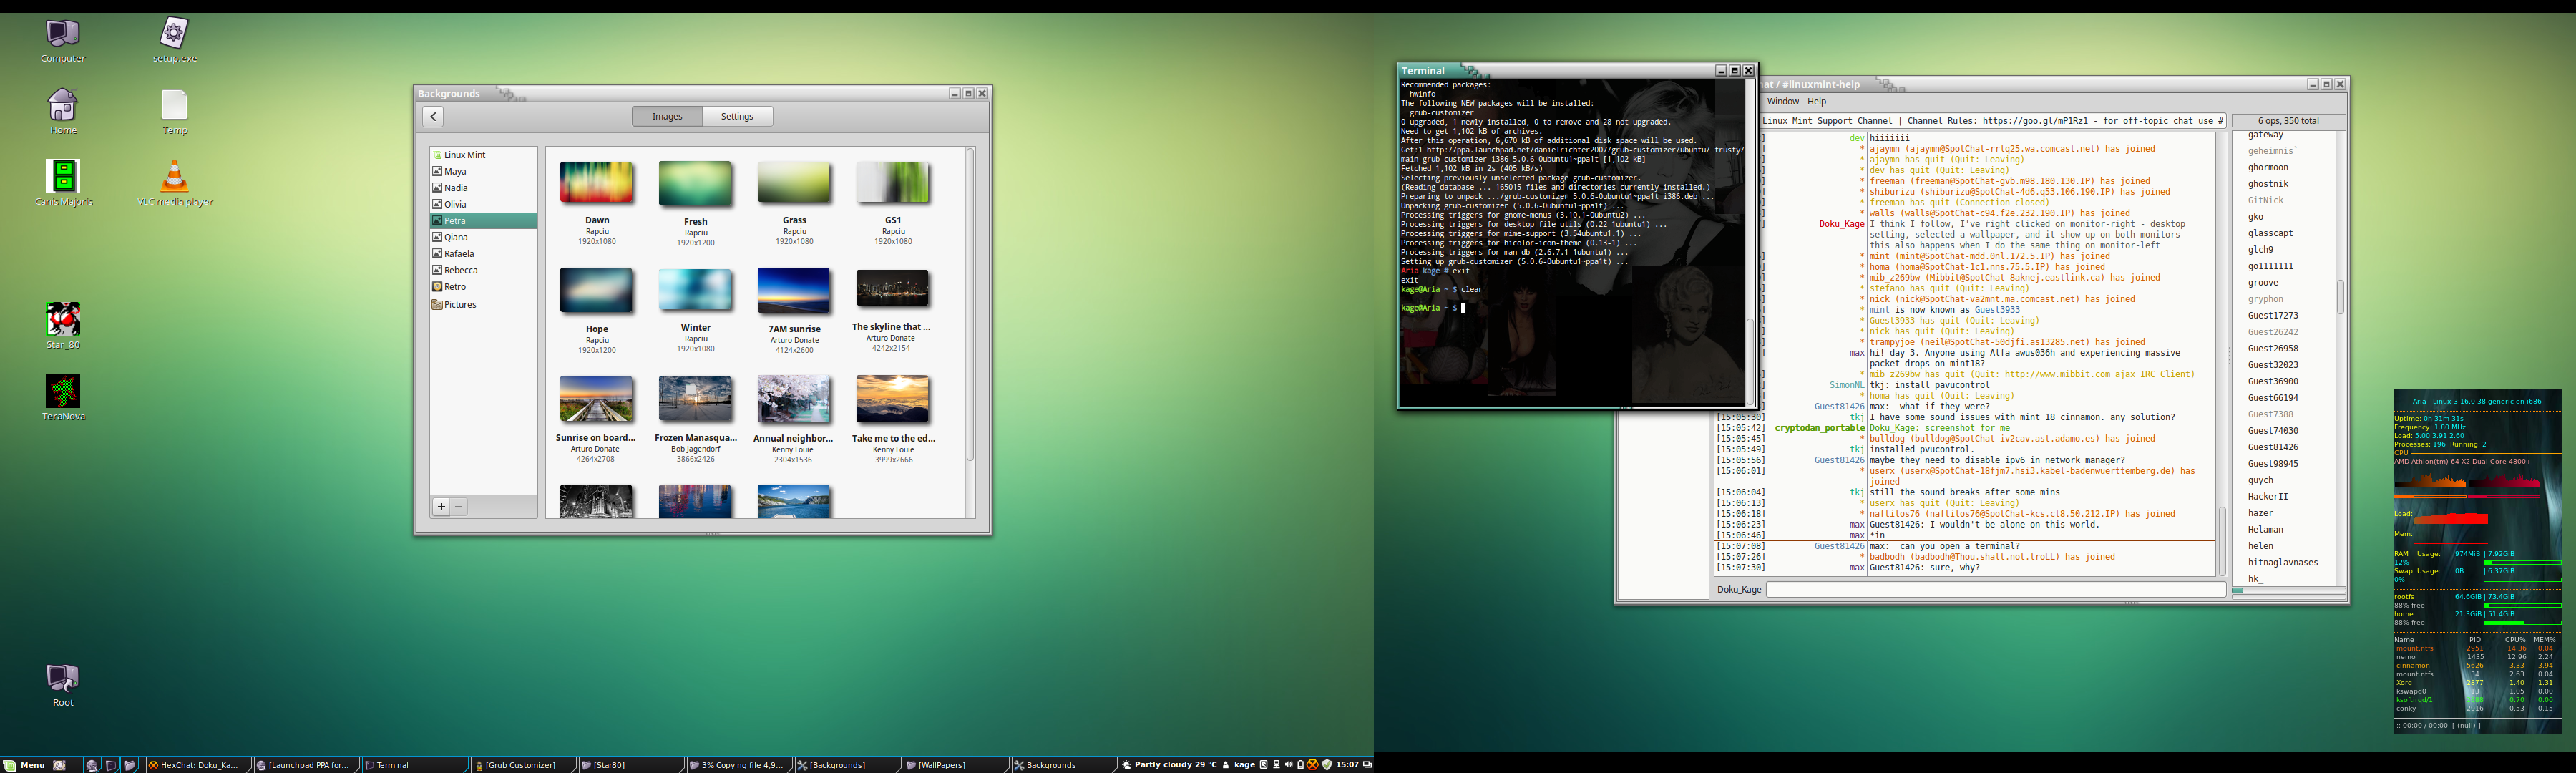2576x773 pixels.
Task: Choose the GS1 wallpaper thumbnail
Action: pyautogui.click(x=893, y=183)
